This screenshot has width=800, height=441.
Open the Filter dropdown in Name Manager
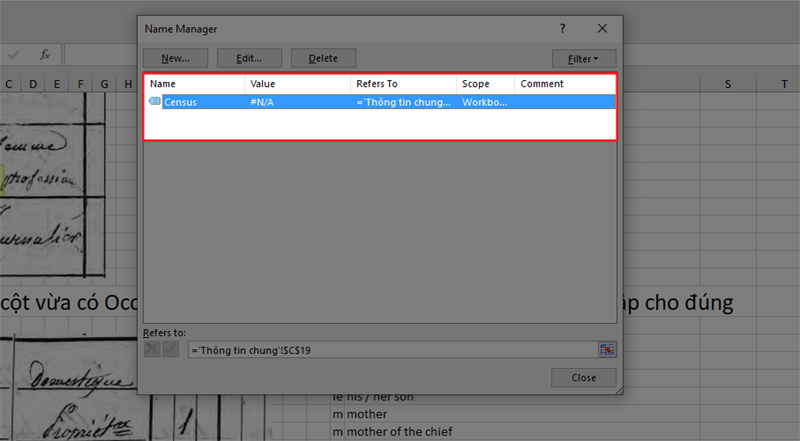point(584,59)
